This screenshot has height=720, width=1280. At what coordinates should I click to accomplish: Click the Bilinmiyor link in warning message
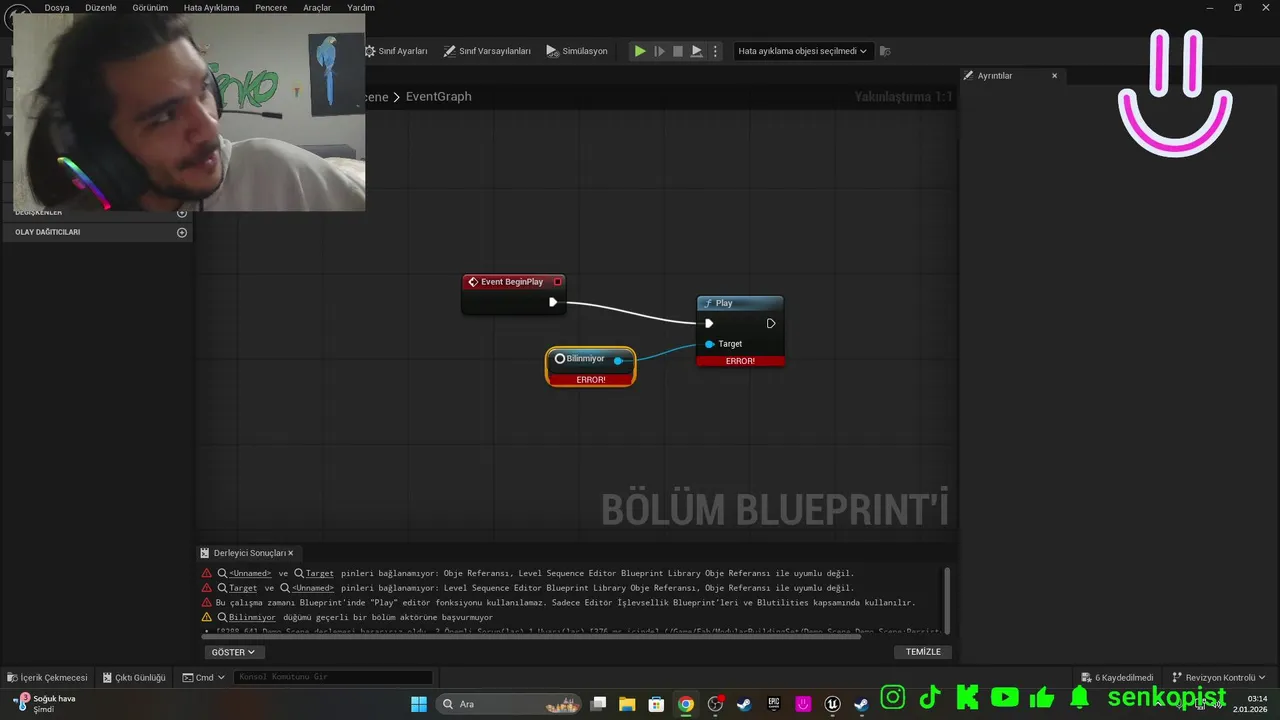(x=252, y=617)
